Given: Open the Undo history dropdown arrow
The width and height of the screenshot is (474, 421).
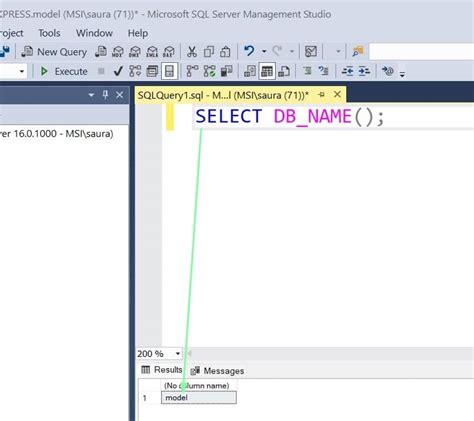Looking at the screenshot, I should (264, 51).
